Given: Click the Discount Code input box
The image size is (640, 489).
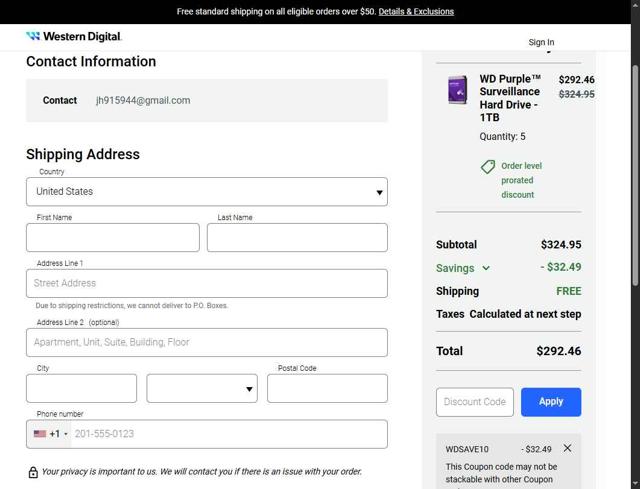Looking at the screenshot, I should [475, 402].
